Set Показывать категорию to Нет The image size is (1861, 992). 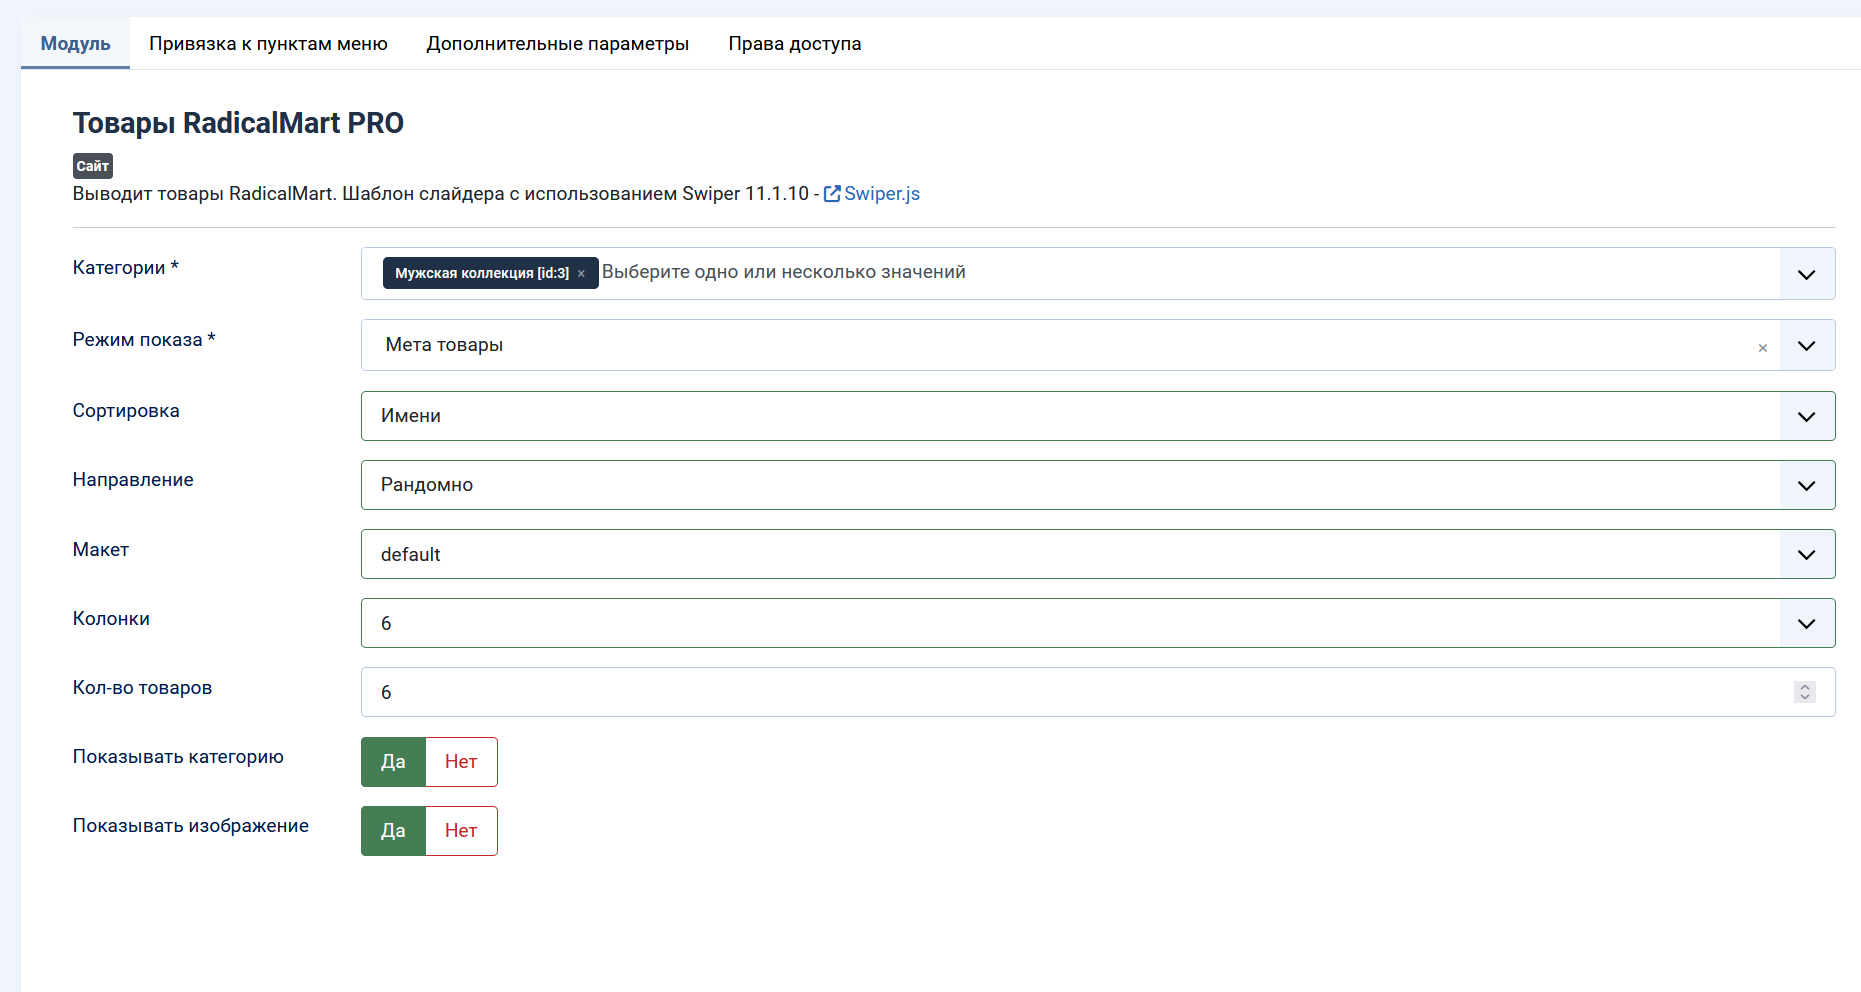[x=461, y=762]
